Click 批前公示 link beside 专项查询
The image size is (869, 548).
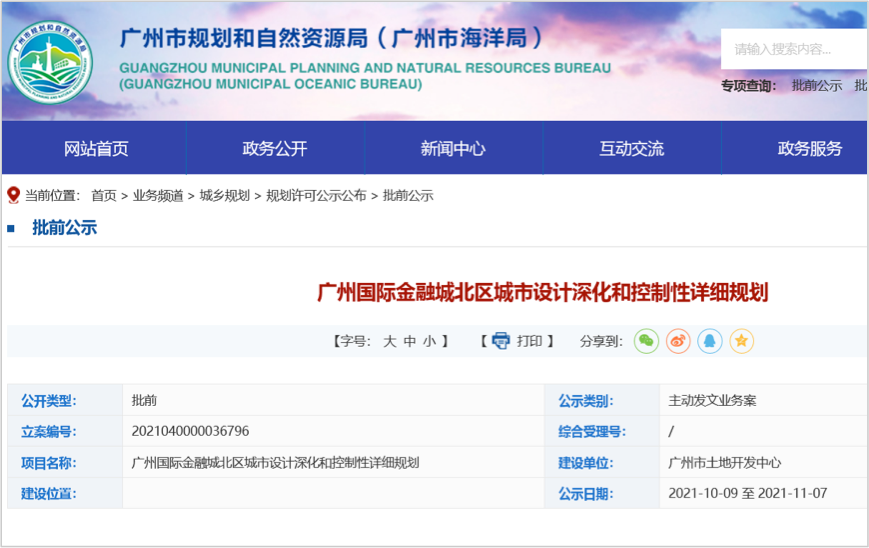[x=816, y=86]
